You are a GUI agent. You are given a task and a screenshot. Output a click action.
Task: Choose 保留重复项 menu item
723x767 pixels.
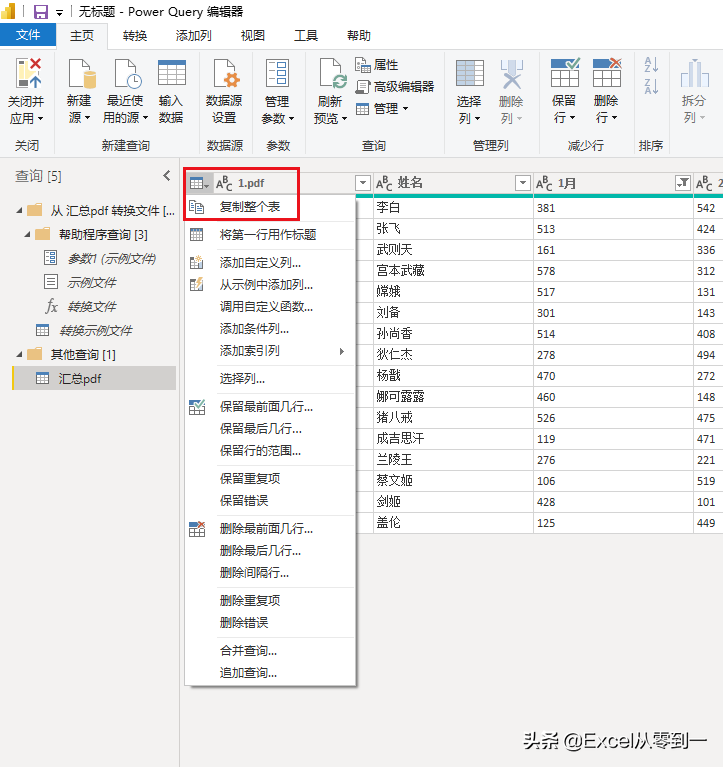pyautogui.click(x=270, y=478)
